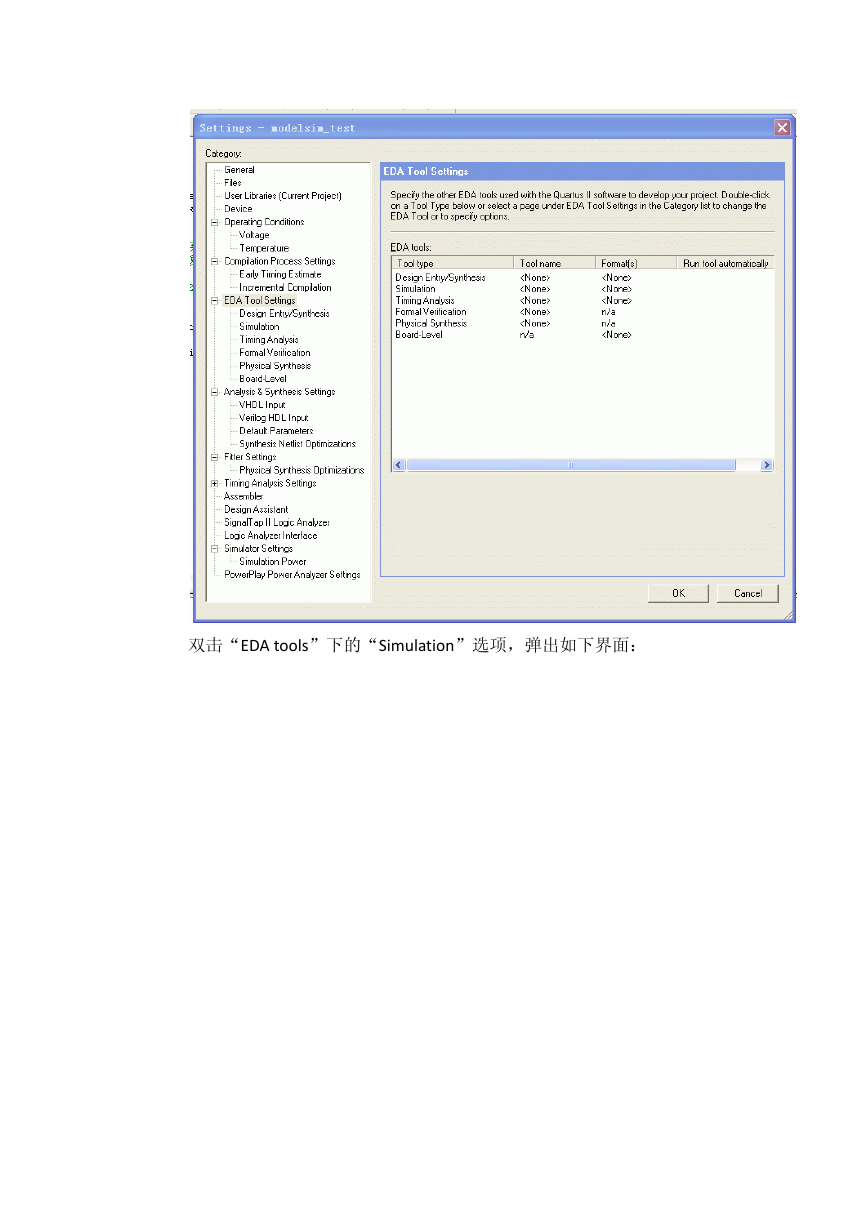The width and height of the screenshot is (868, 1228).
Task: Open Synthesis Netlist Optimizations page
Action: point(297,444)
